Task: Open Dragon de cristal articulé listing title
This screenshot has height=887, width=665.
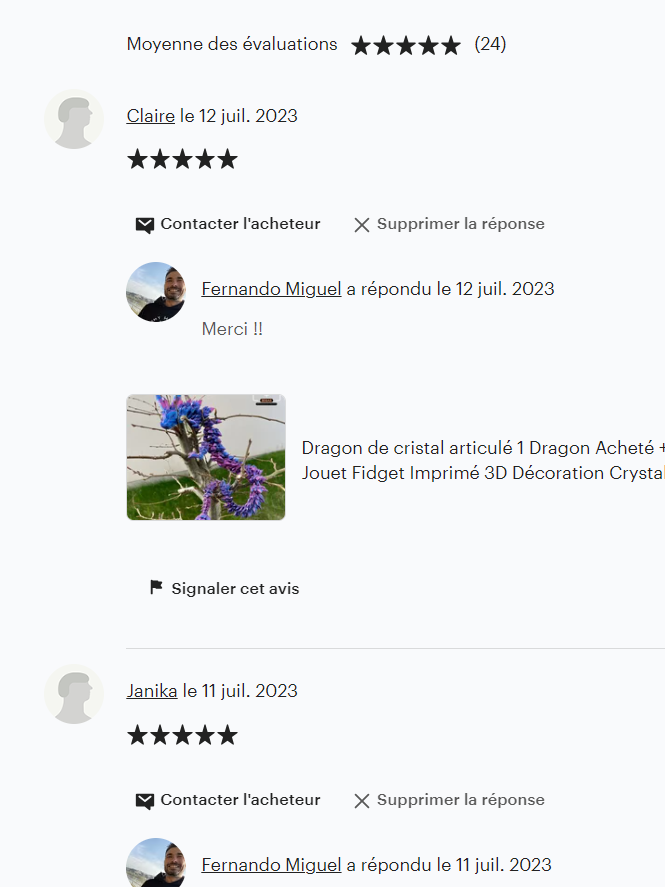Action: [x=483, y=460]
